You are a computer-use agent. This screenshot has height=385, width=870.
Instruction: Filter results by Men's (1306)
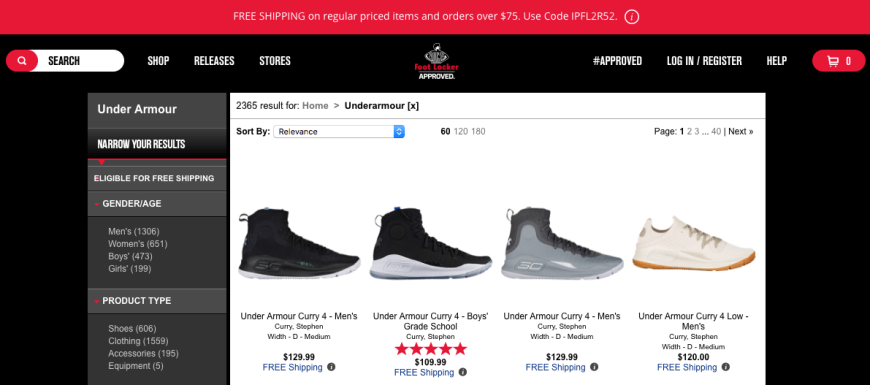click(x=134, y=231)
